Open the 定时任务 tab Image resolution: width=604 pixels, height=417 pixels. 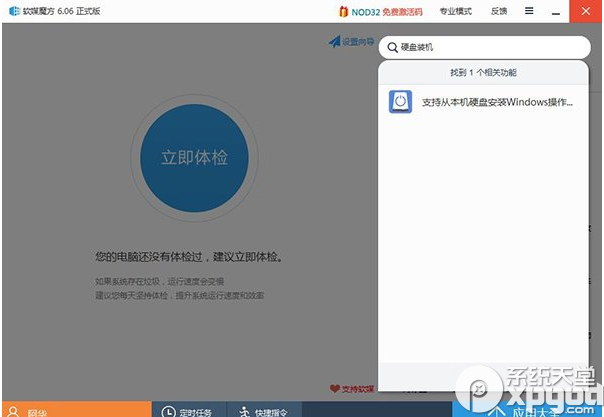click(189, 409)
